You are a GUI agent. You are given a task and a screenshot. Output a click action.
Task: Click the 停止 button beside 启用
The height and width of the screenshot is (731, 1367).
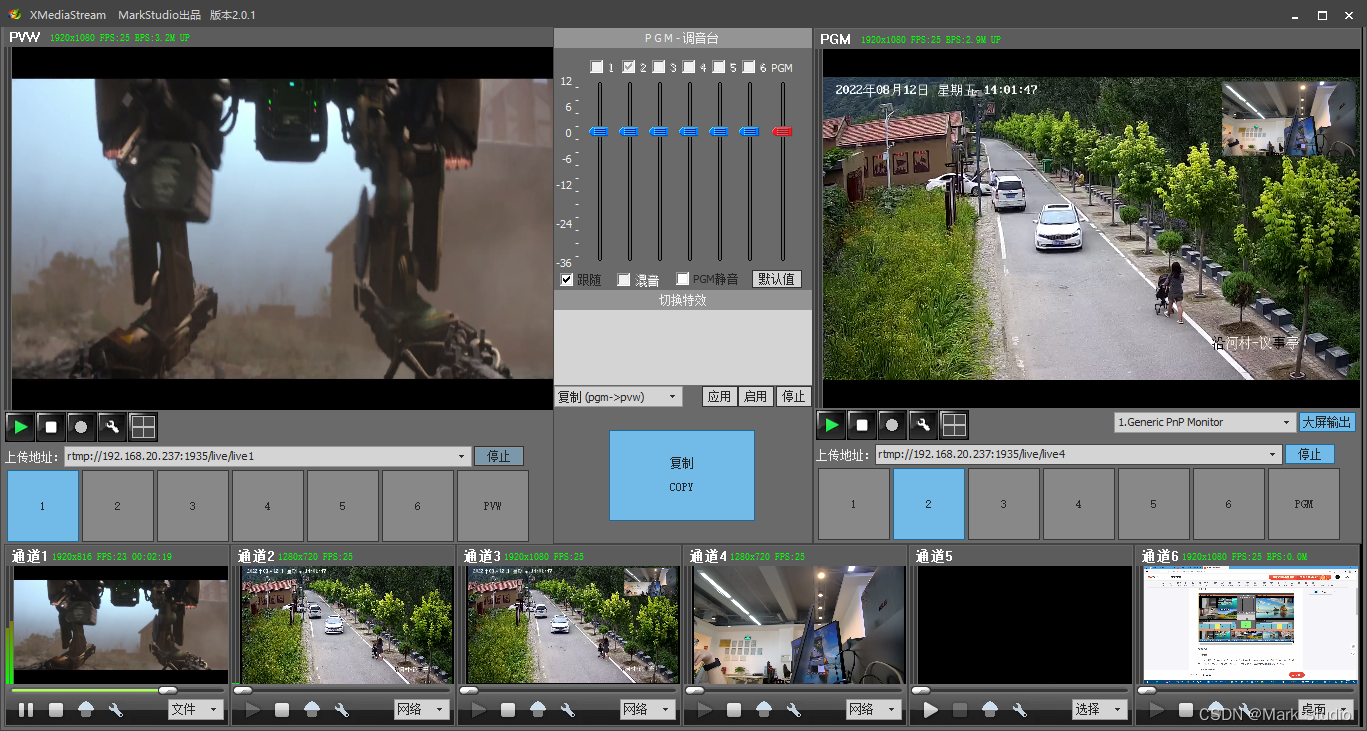tap(793, 397)
